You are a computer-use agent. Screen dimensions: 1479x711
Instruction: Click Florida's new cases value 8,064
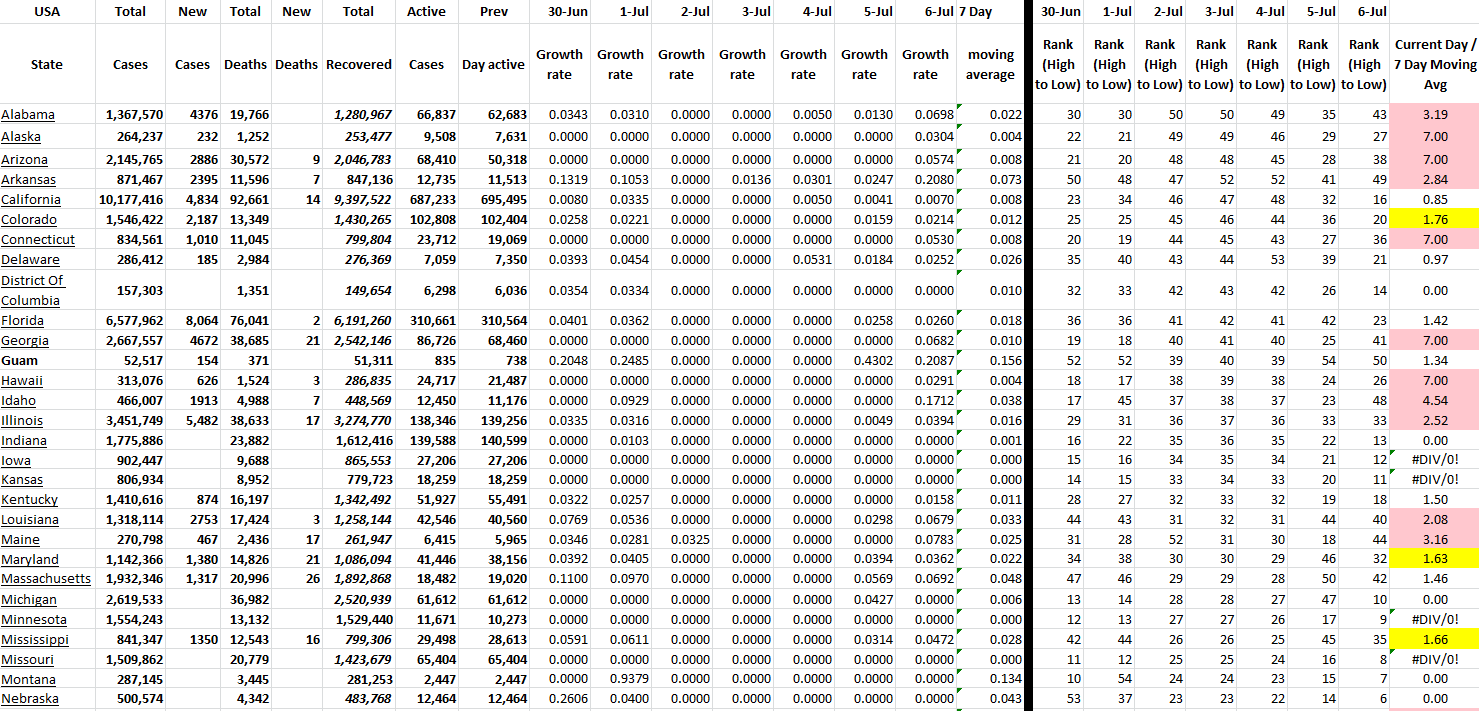pyautogui.click(x=192, y=321)
